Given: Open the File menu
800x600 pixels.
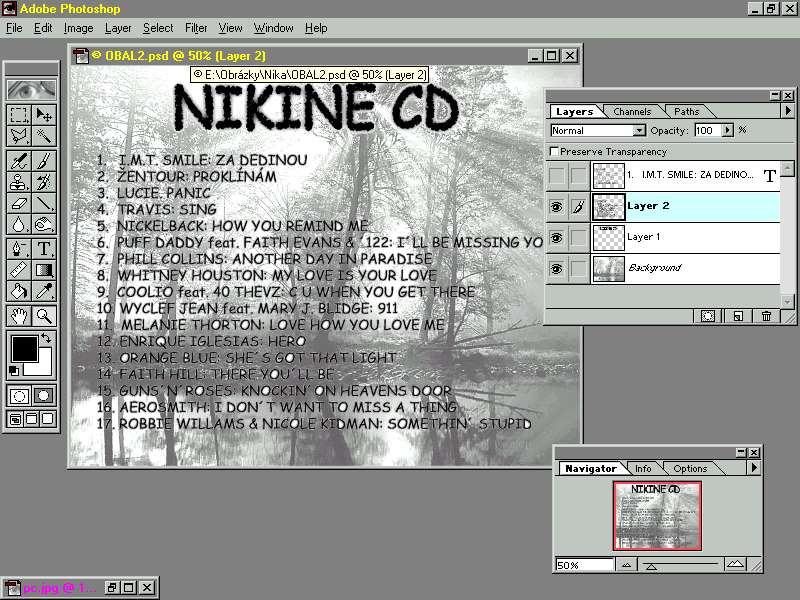Looking at the screenshot, I should pos(14,28).
